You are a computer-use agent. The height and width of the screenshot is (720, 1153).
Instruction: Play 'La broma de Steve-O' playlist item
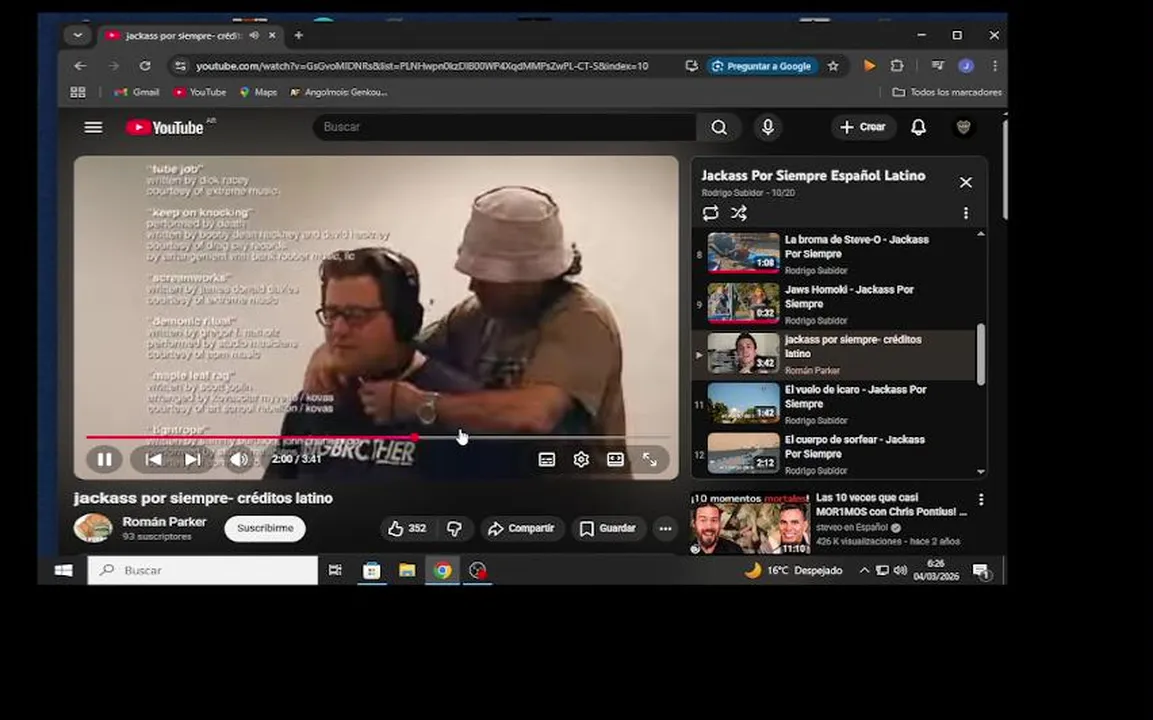(x=833, y=254)
